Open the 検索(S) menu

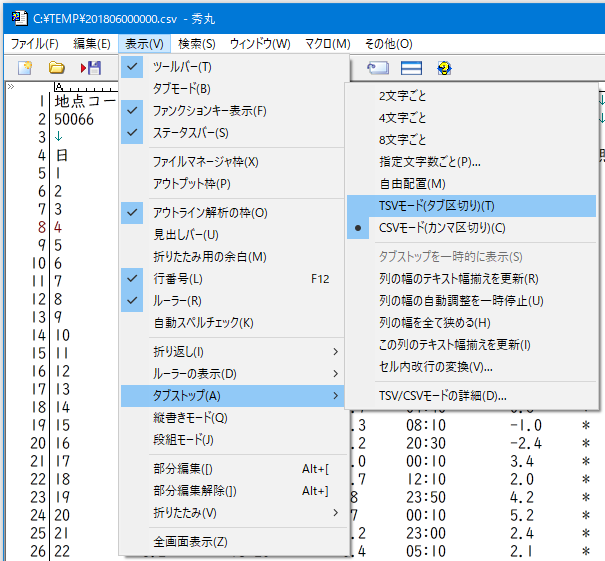point(197,44)
